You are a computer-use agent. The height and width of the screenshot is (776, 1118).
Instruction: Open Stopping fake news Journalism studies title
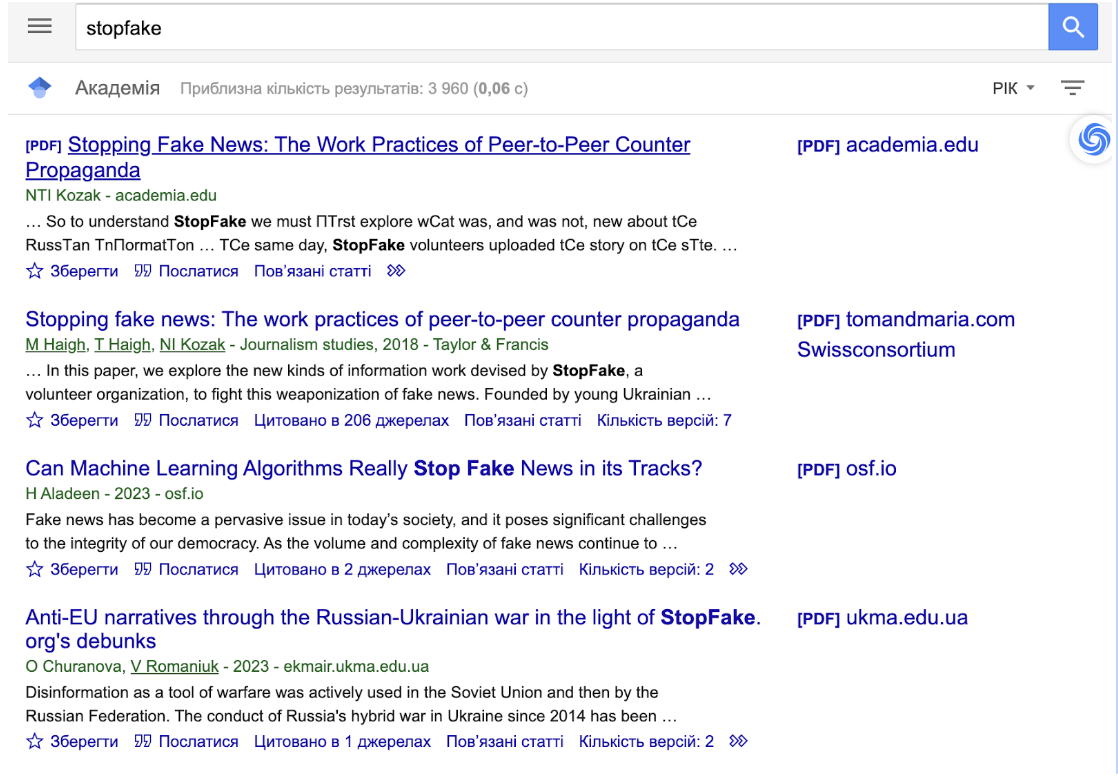pos(382,319)
